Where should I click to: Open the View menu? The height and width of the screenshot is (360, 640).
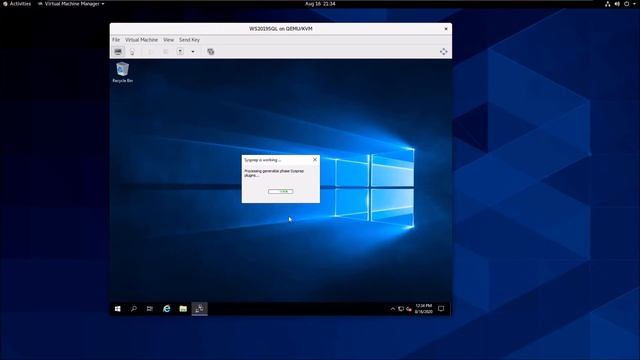pyautogui.click(x=168, y=40)
